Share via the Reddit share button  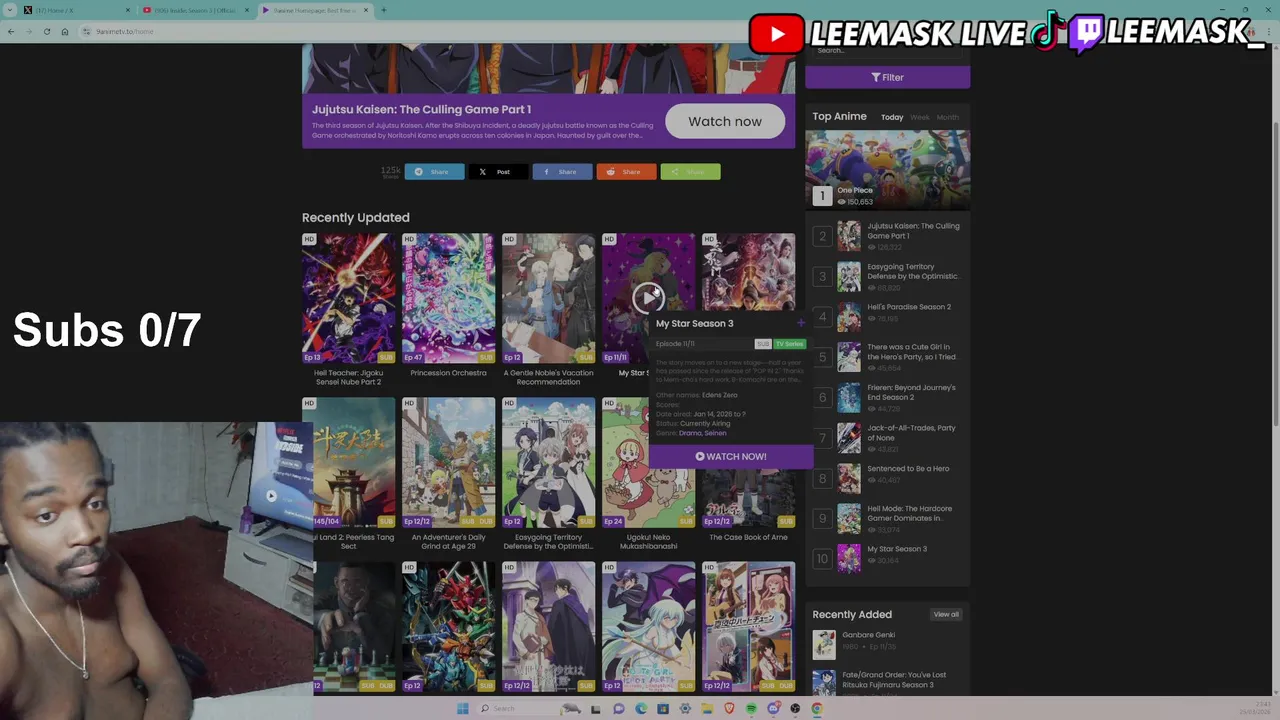point(626,172)
